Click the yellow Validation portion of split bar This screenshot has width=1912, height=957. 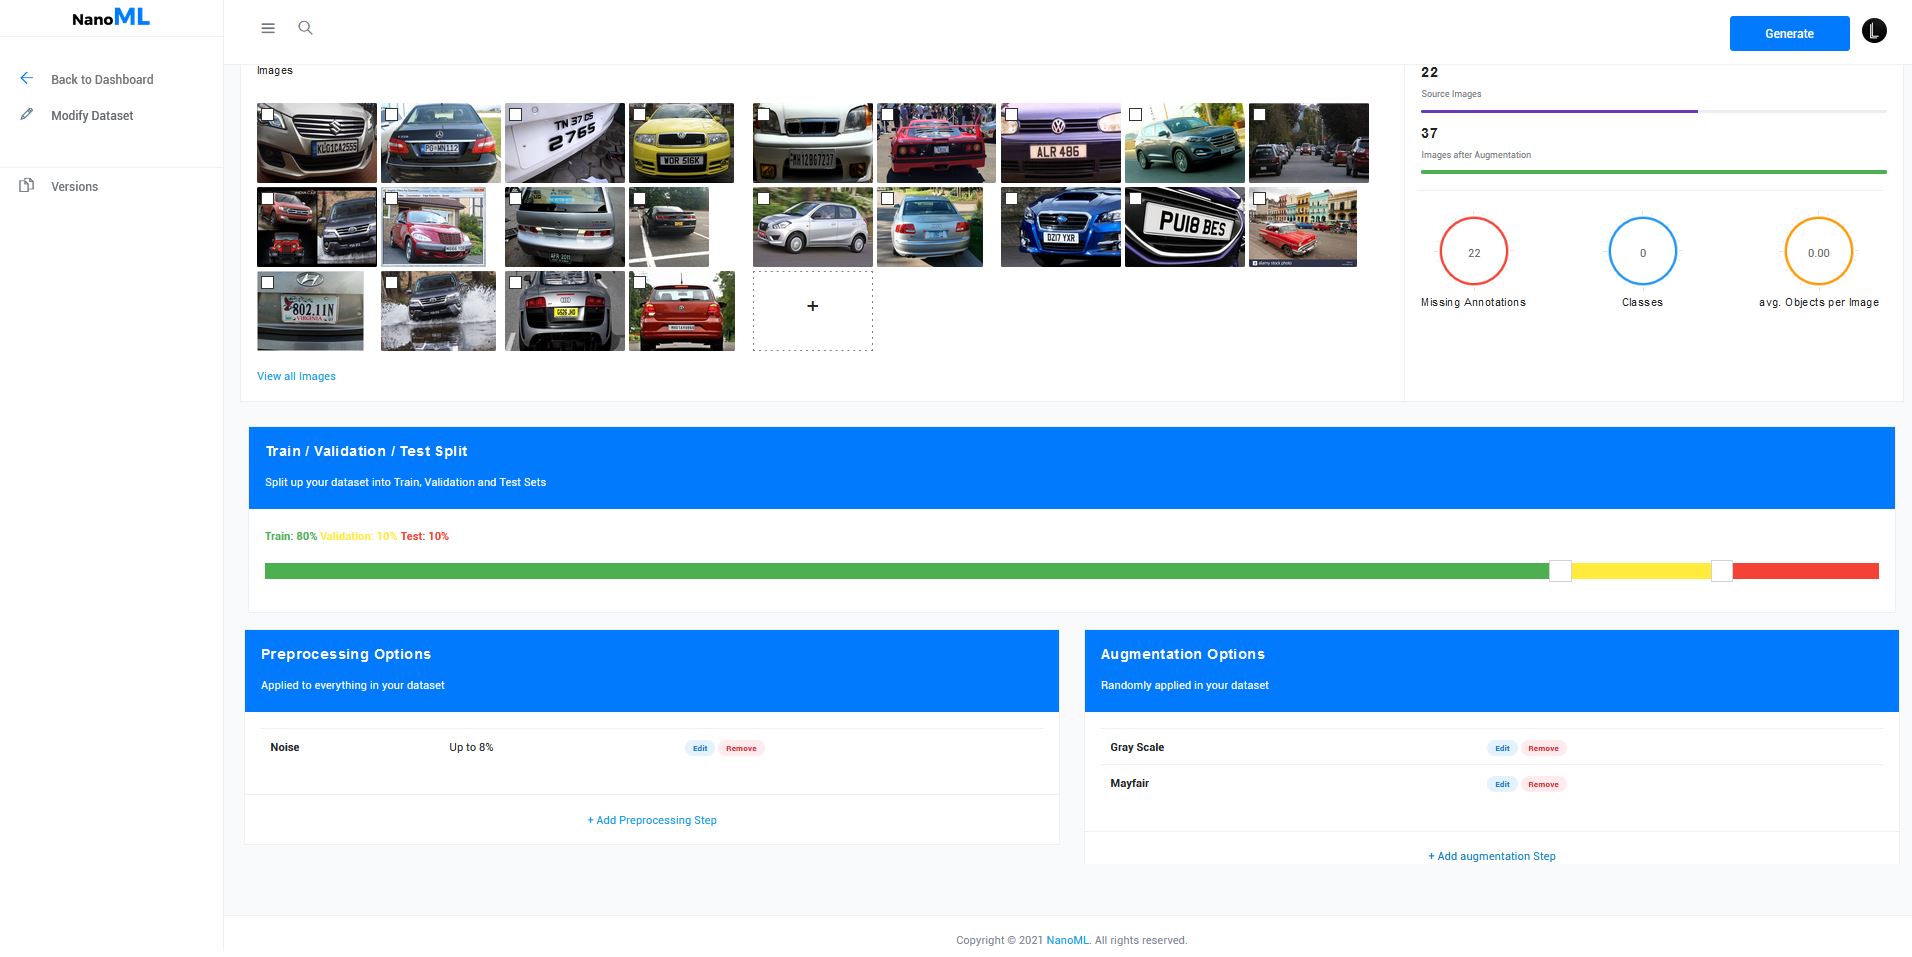[x=1640, y=571]
